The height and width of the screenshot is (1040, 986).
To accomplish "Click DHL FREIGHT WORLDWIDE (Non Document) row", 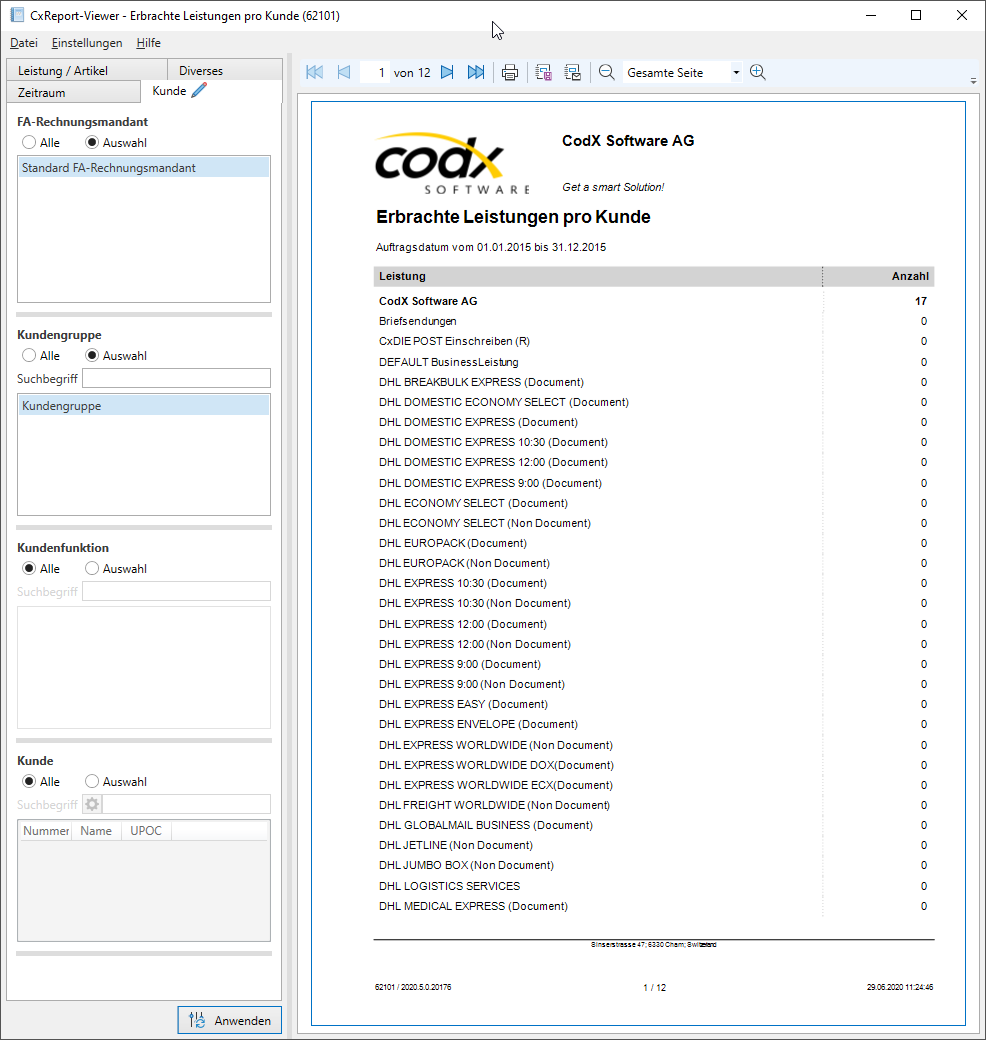I will [x=653, y=805].
